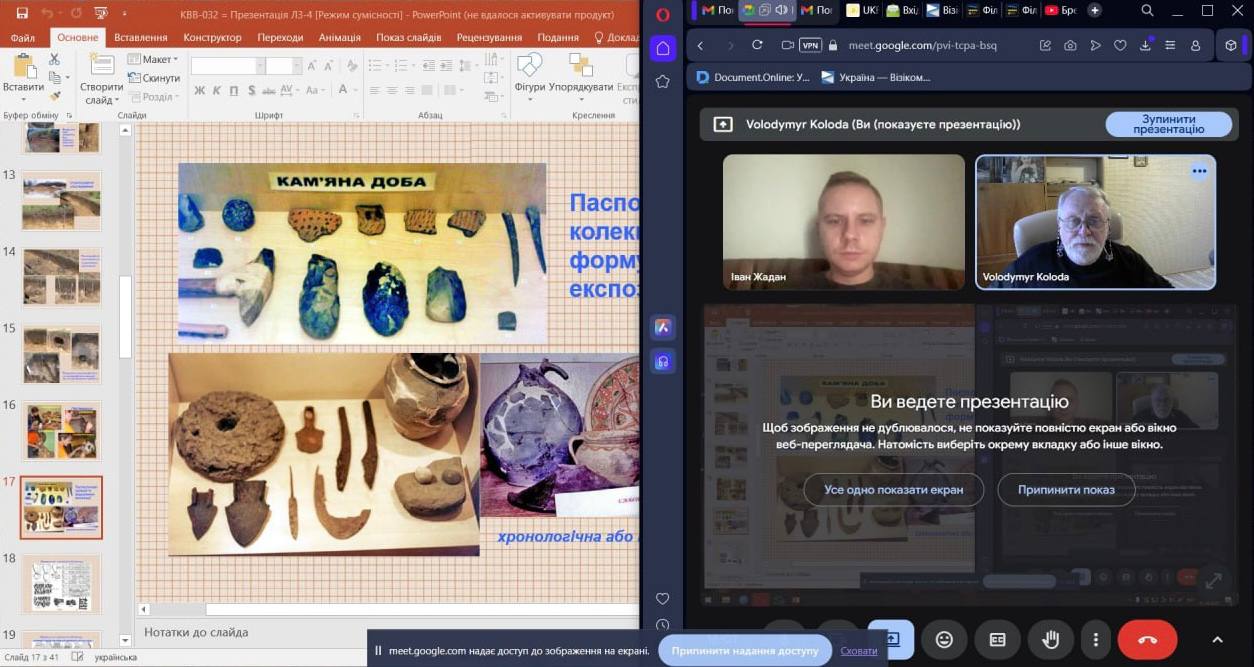
Task: Toggle closed captions in Google Meet
Action: (x=997, y=640)
